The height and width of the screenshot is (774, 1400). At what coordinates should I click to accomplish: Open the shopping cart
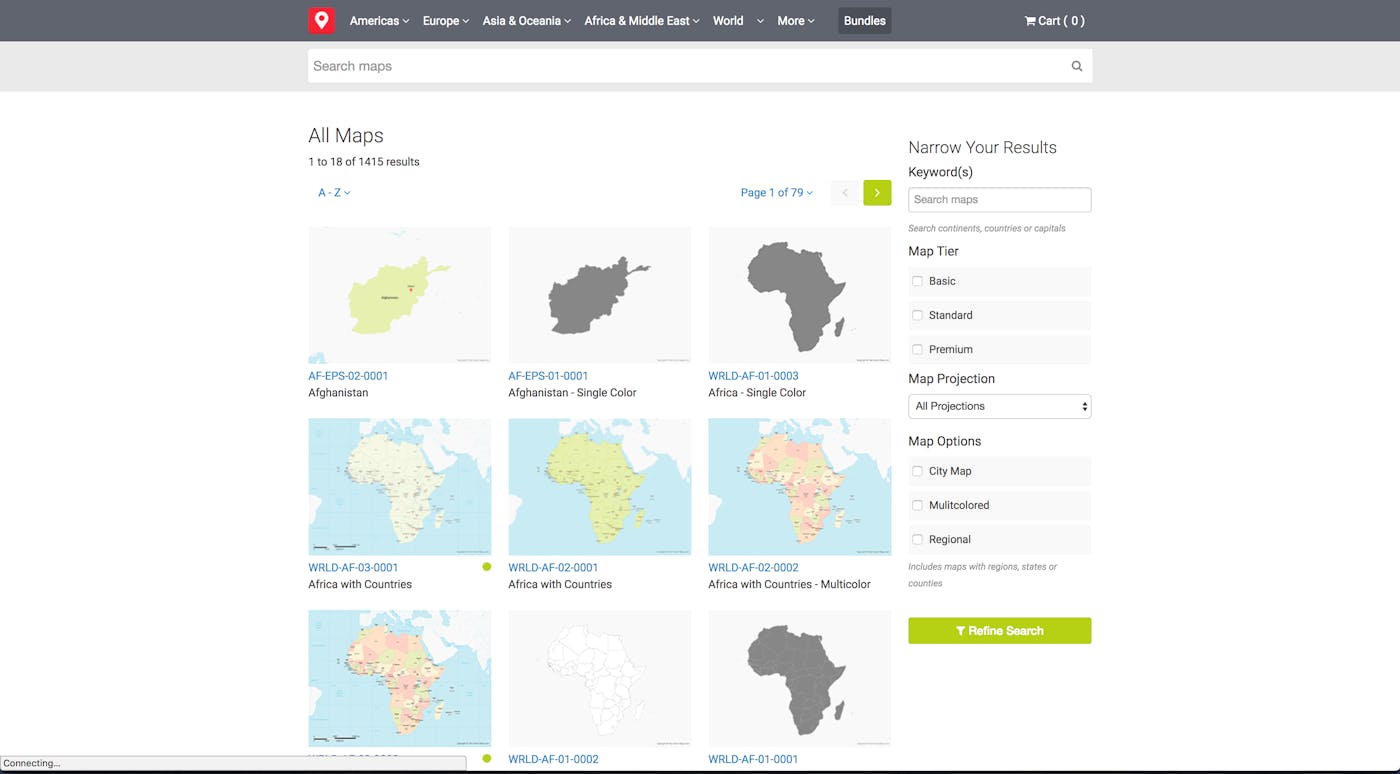(1054, 21)
